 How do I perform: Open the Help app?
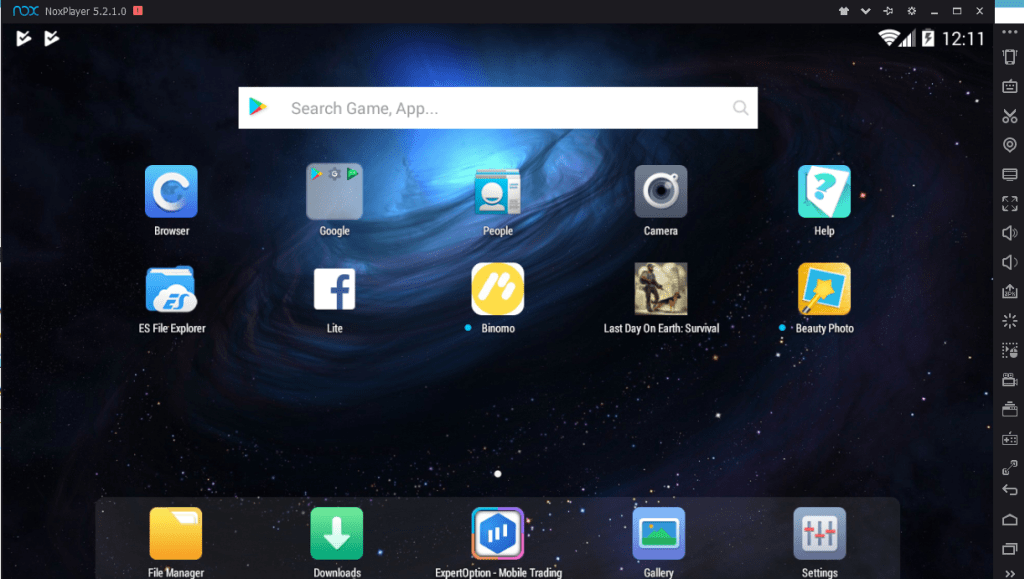pos(824,191)
